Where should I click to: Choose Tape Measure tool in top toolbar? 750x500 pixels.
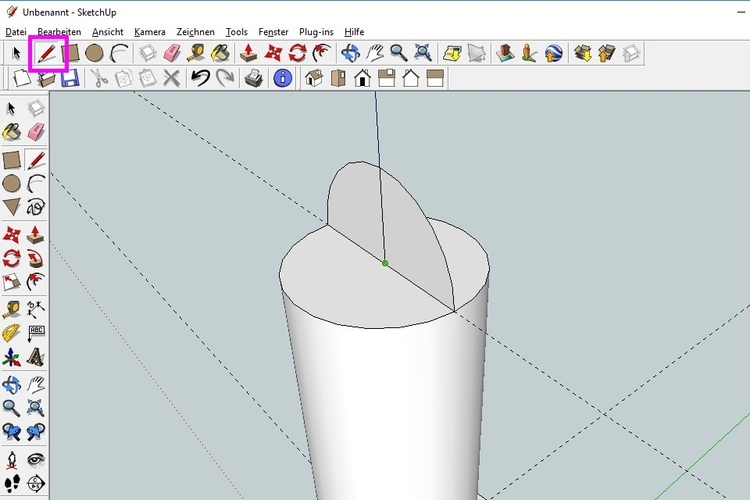click(x=195, y=53)
